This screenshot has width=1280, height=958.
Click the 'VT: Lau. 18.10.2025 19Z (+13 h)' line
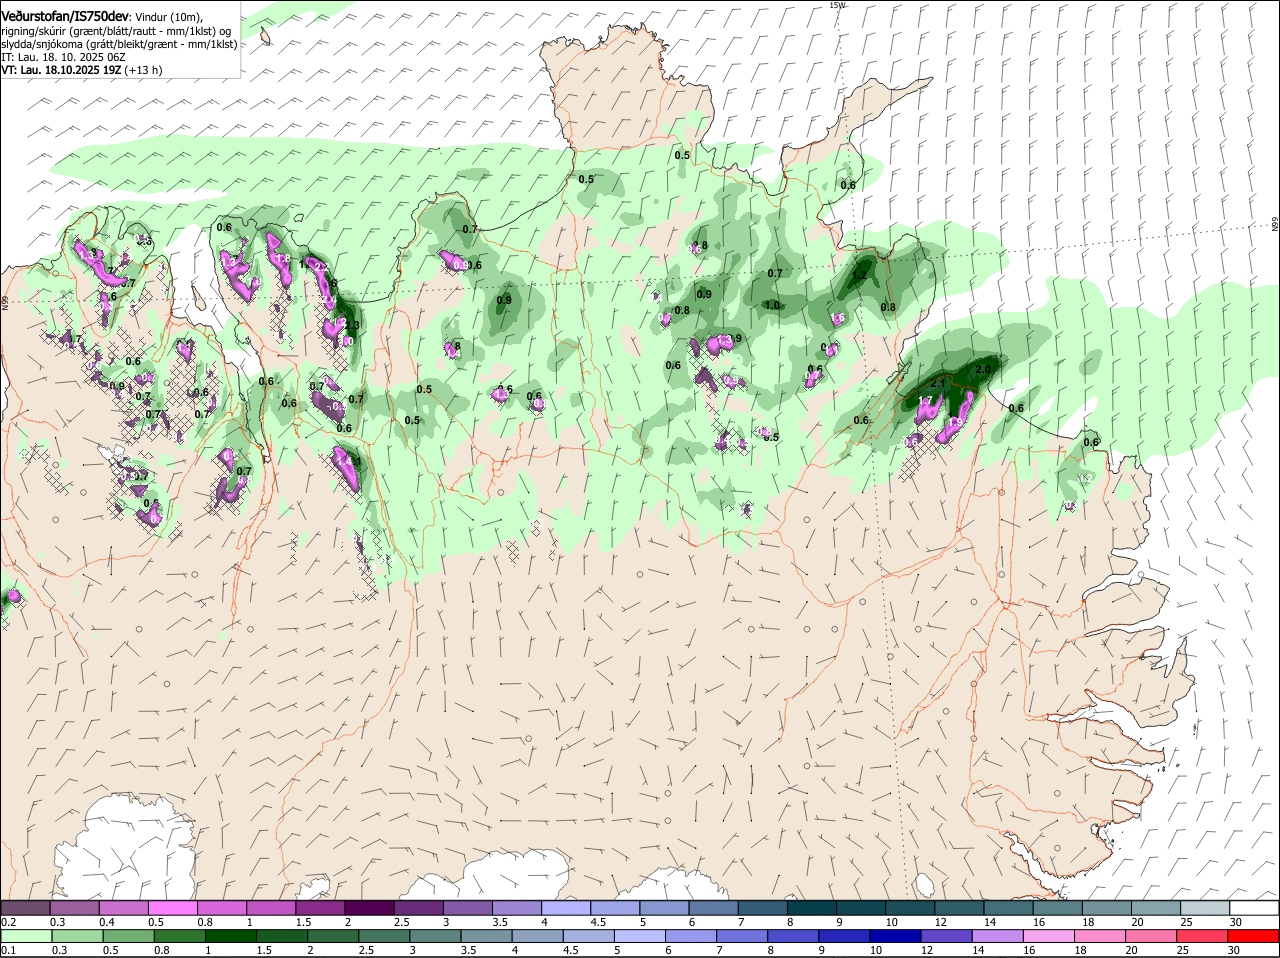click(82, 70)
